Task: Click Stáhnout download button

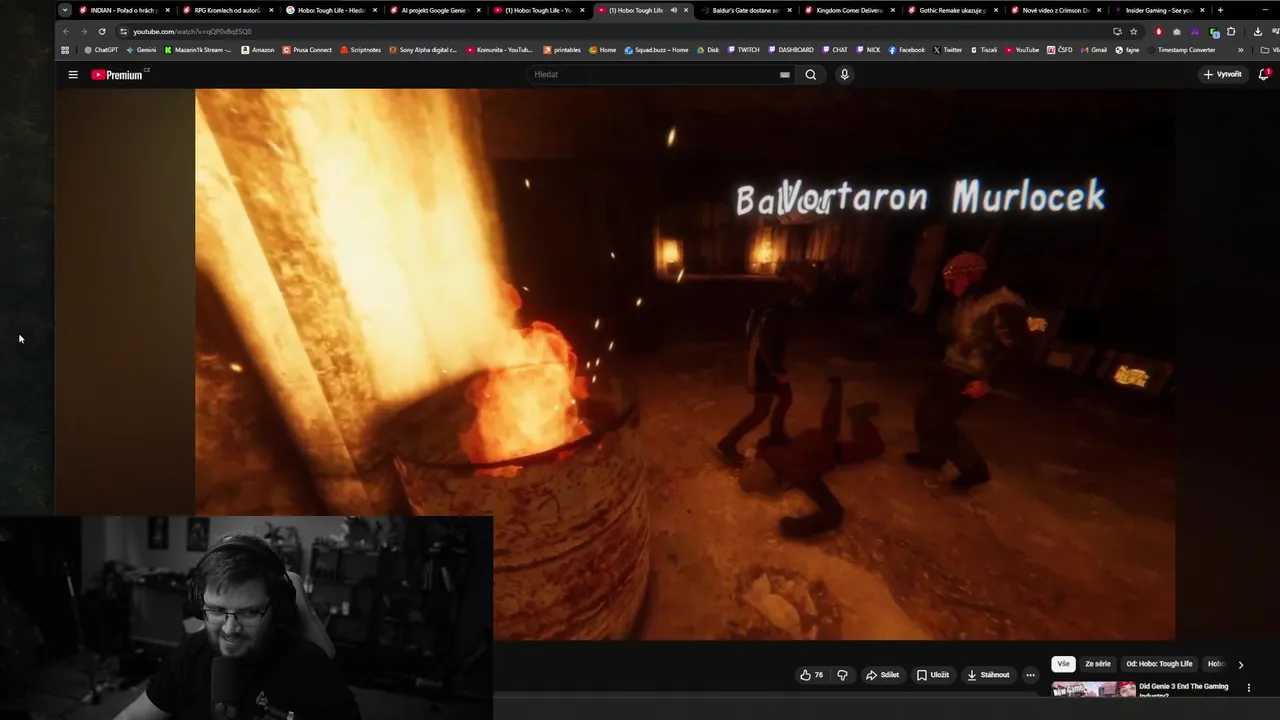Action: [988, 675]
